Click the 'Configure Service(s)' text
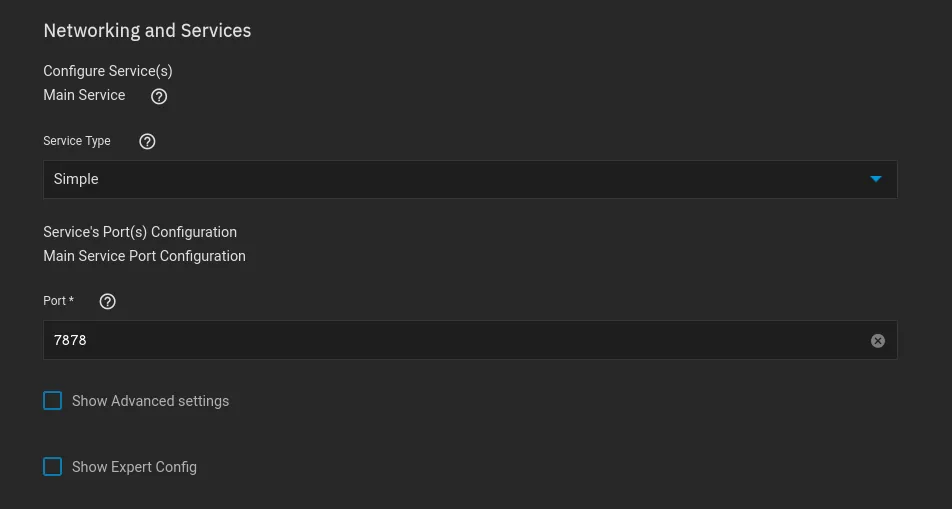Viewport: 952px width, 509px height. coord(108,71)
